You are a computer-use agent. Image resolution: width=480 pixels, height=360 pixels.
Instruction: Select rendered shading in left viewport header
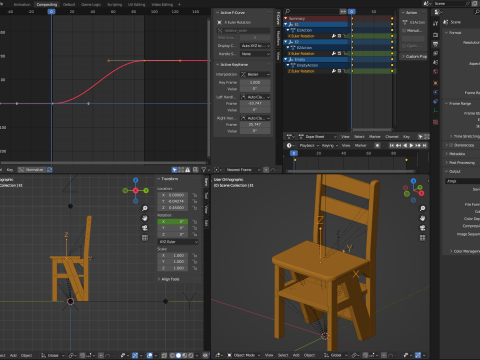(191, 355)
